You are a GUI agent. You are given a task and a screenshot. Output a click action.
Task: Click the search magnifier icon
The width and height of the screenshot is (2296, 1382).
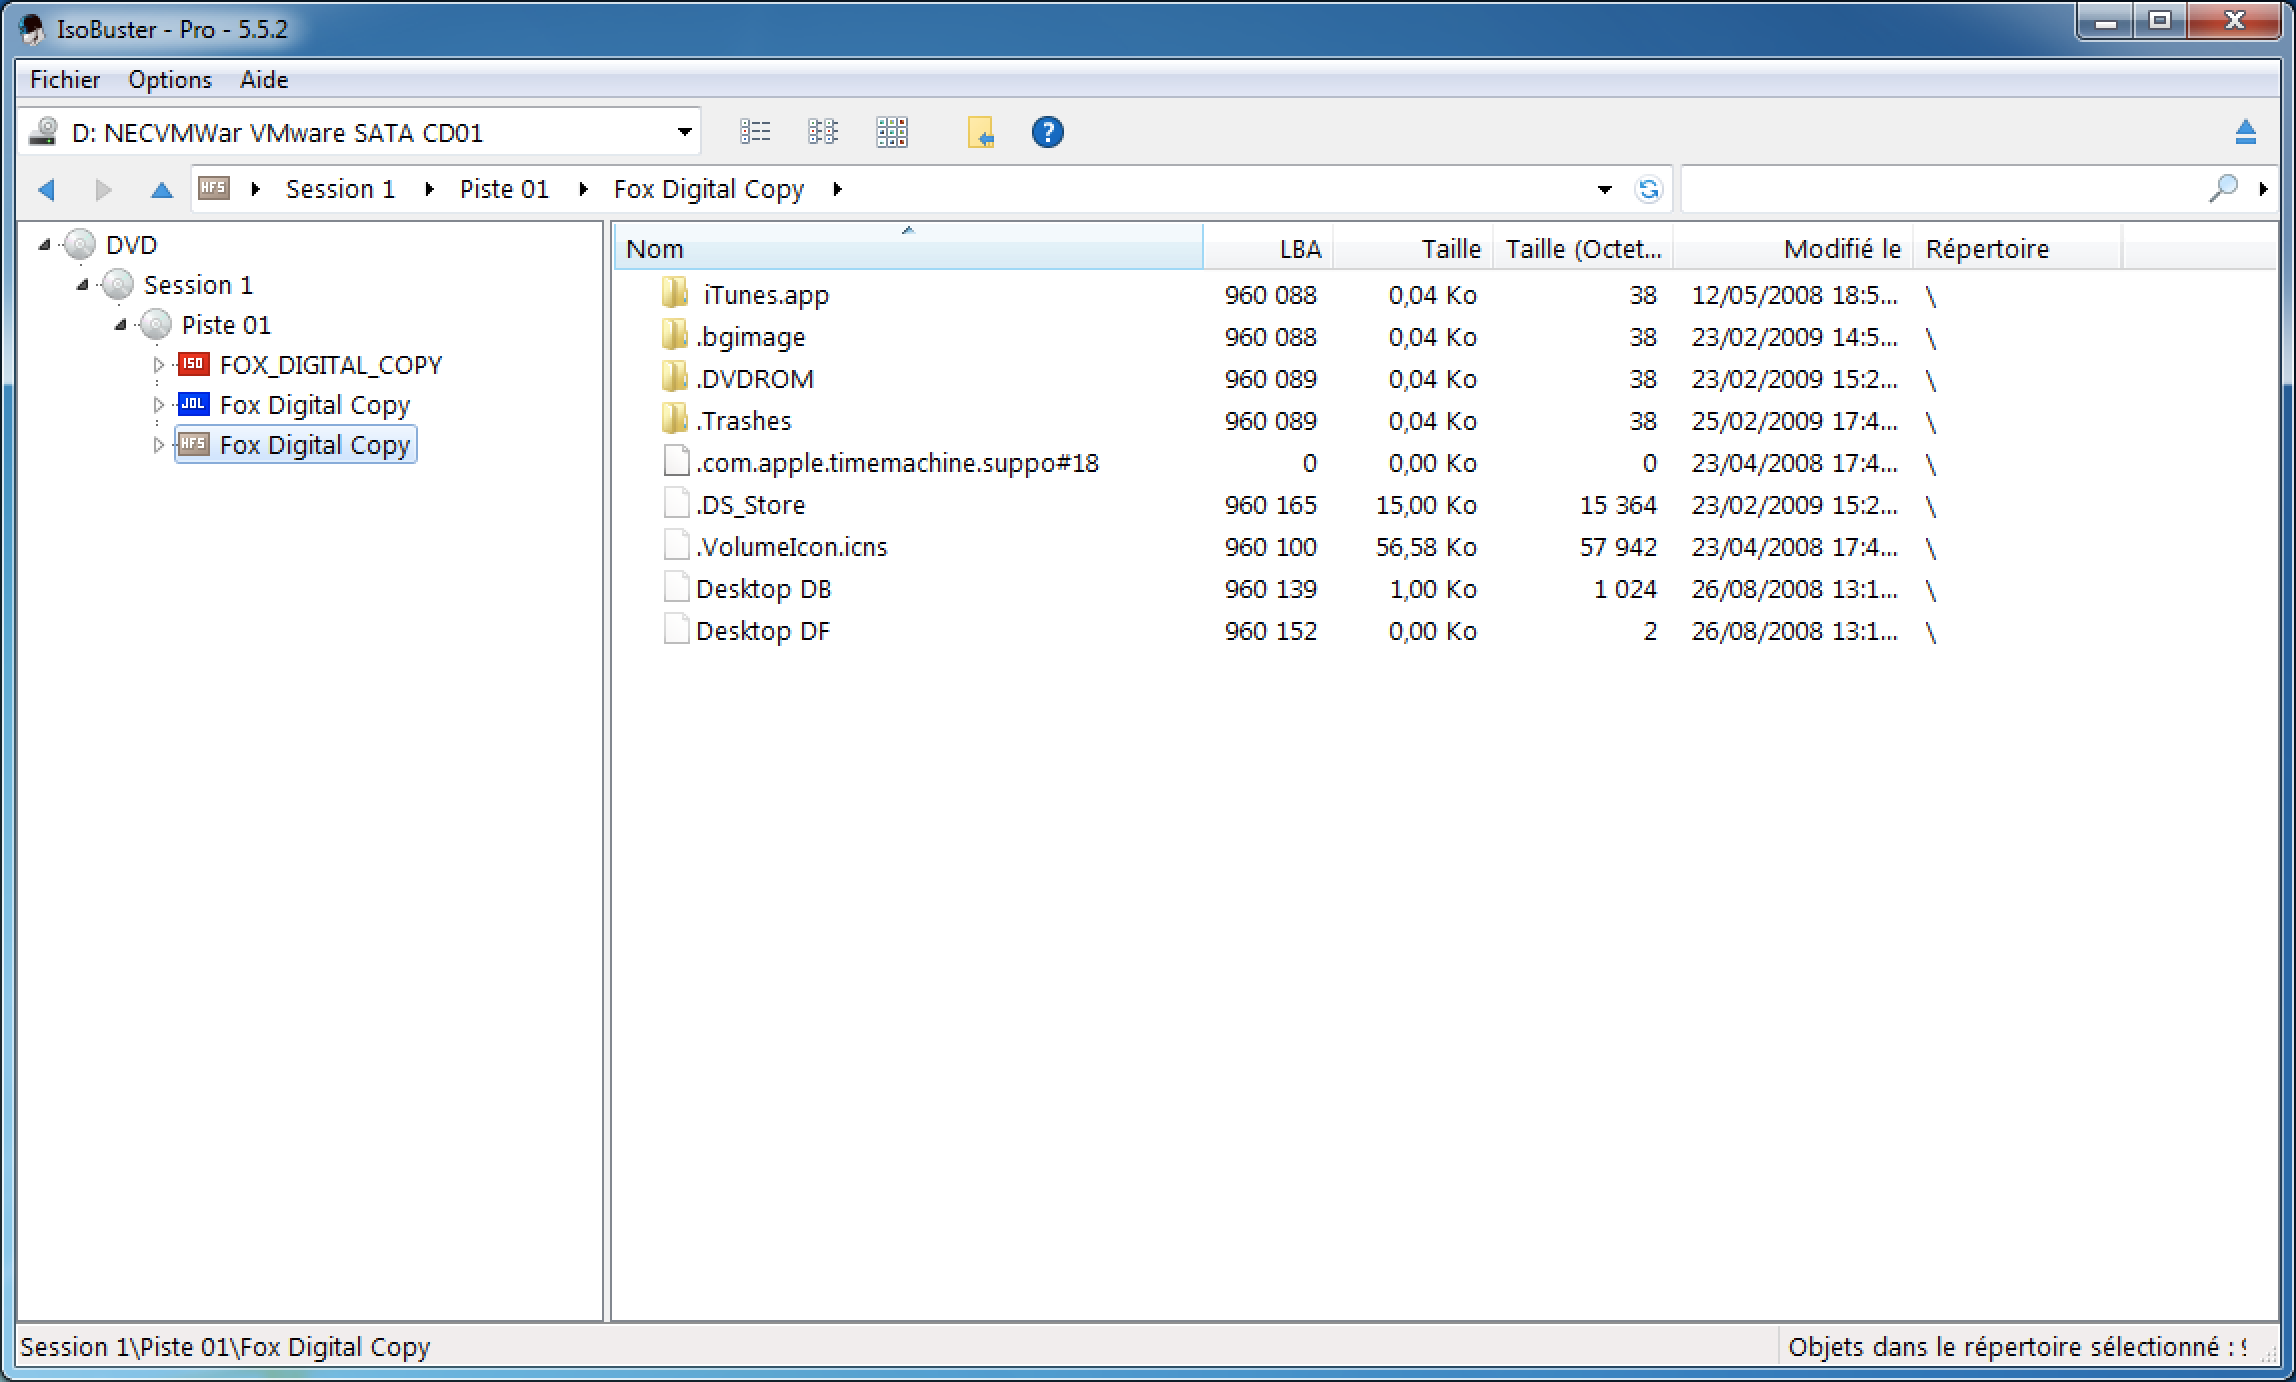pyautogui.click(x=2222, y=188)
